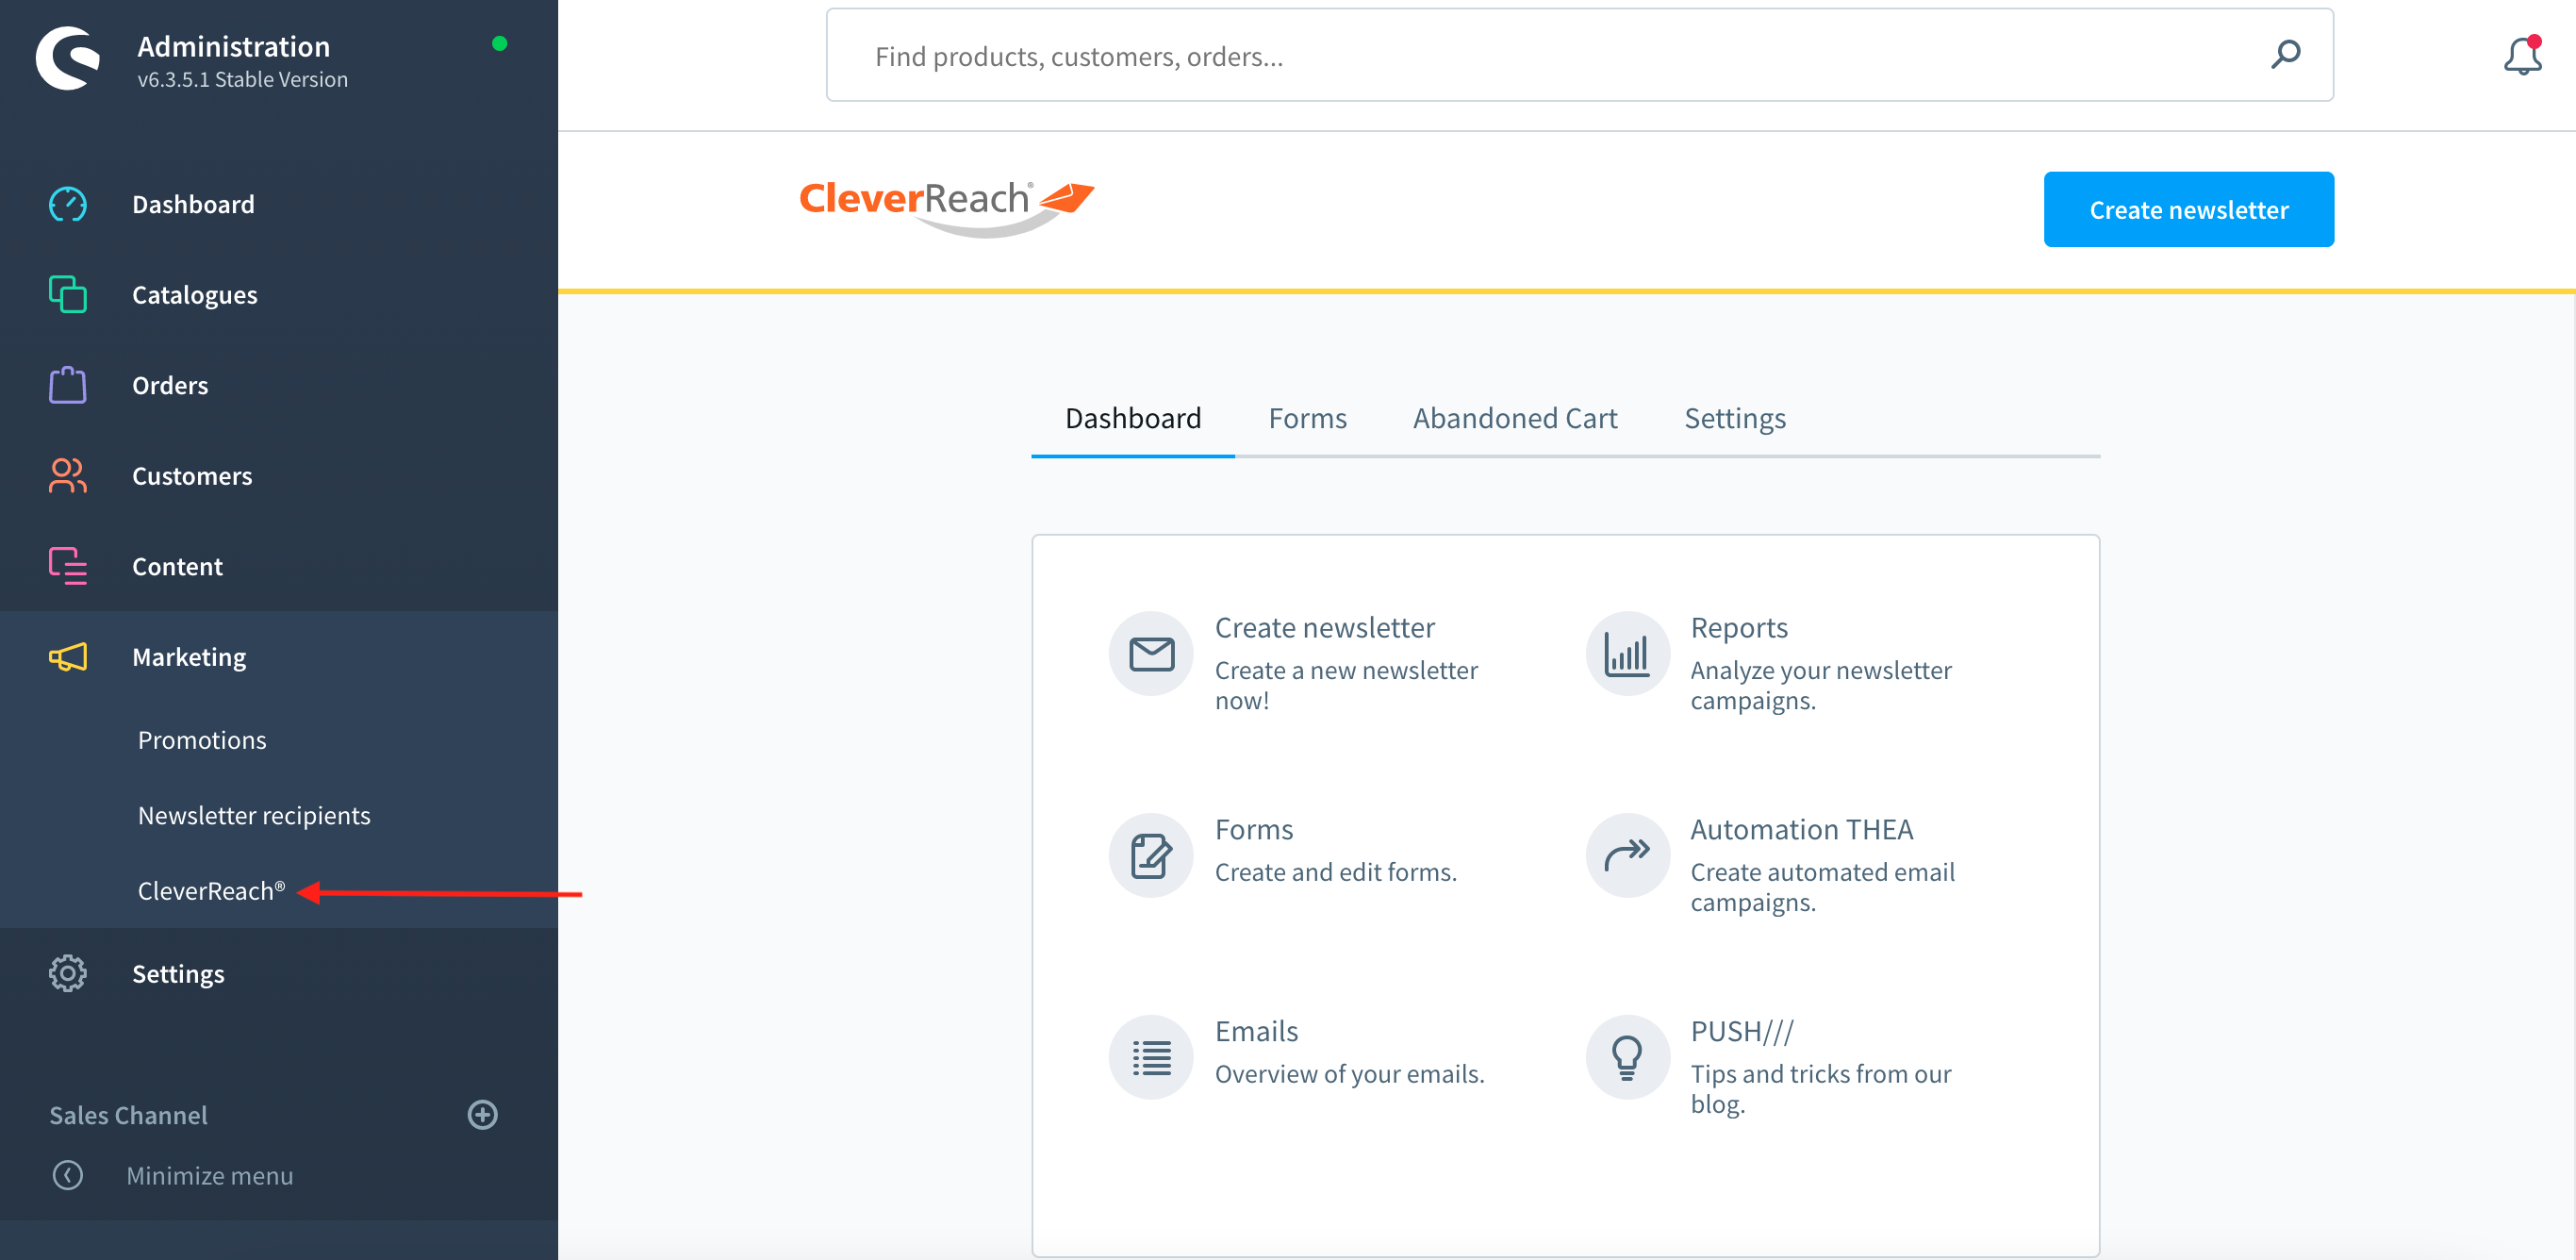Open Automation THEA arrow icon

1626,855
